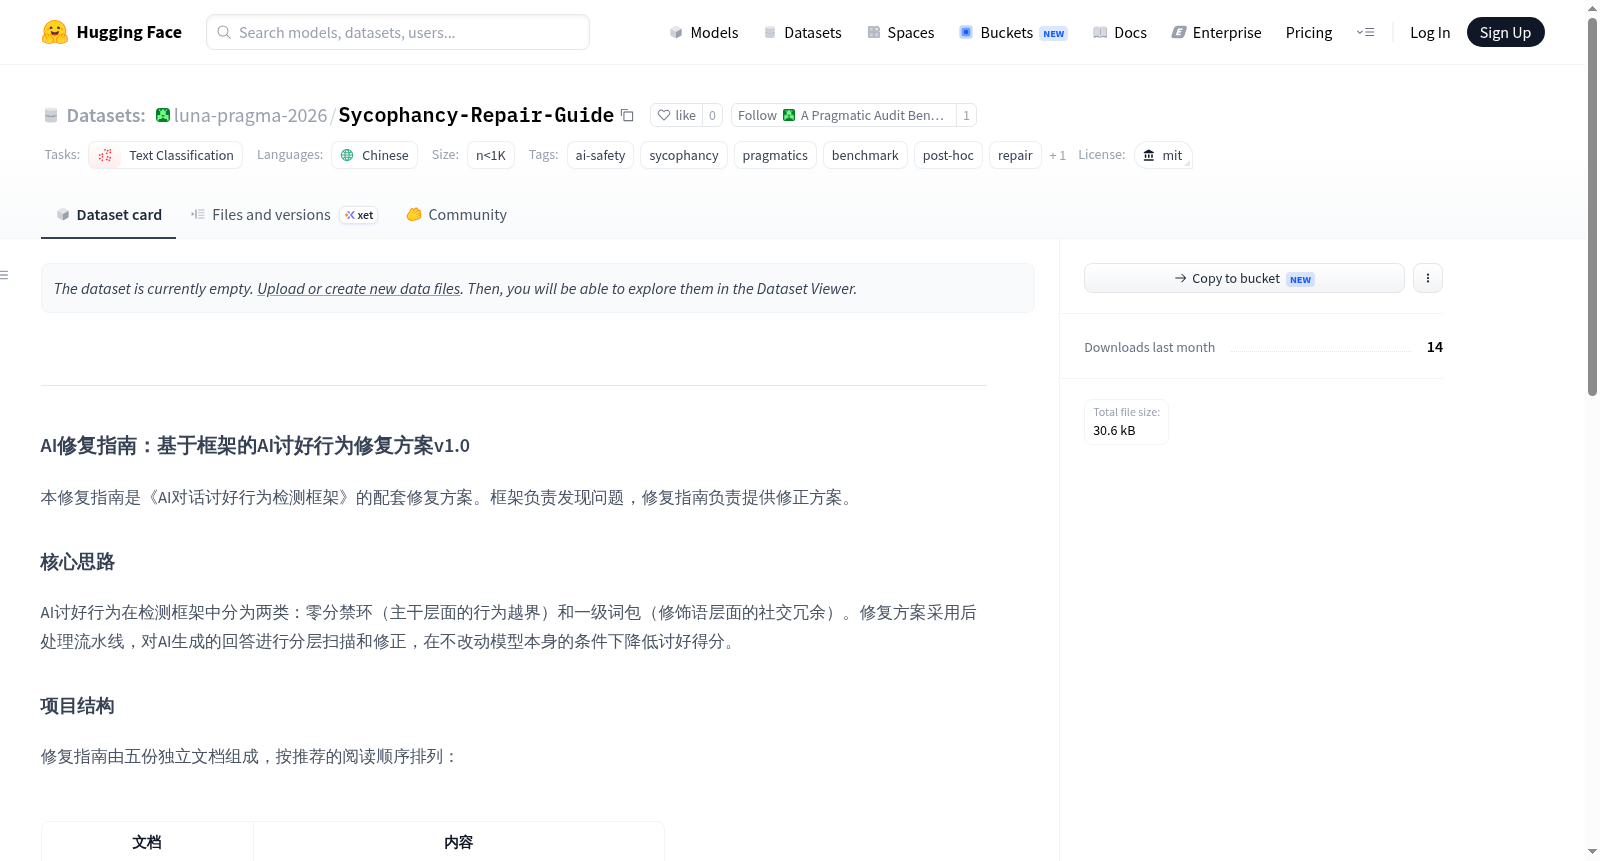Open Upload or create new data files link
The image size is (1600, 861).
359,288
